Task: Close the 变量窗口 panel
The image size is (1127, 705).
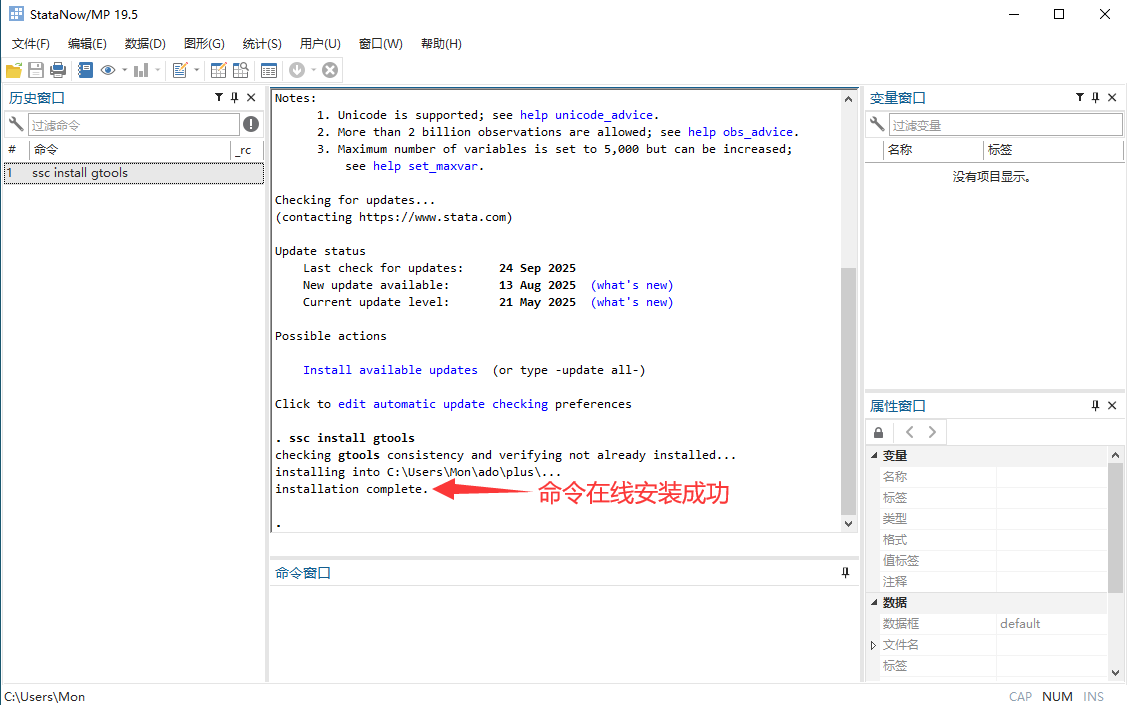Action: point(1112,97)
